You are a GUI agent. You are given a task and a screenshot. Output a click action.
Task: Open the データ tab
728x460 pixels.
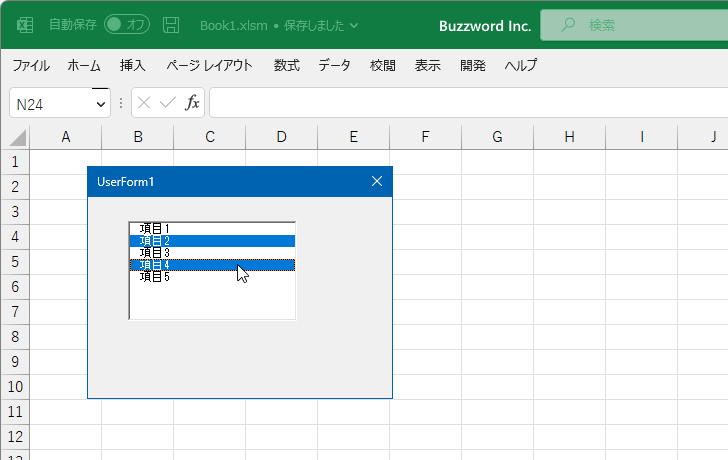[x=334, y=65]
